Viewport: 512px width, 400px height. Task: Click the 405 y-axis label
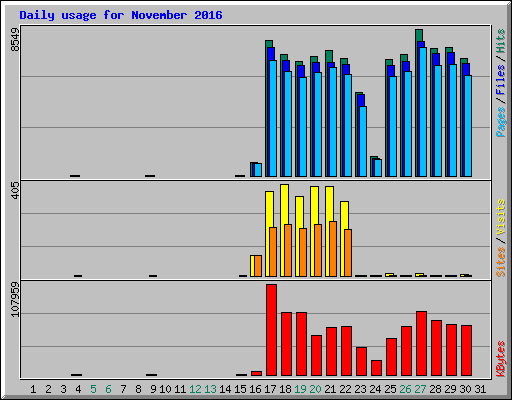pos(15,190)
